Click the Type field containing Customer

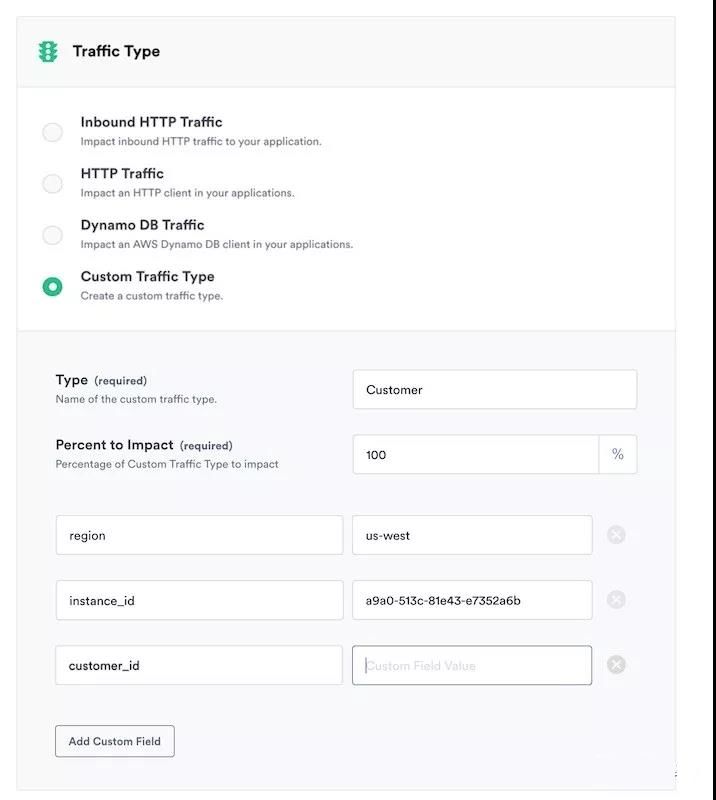[494, 389]
